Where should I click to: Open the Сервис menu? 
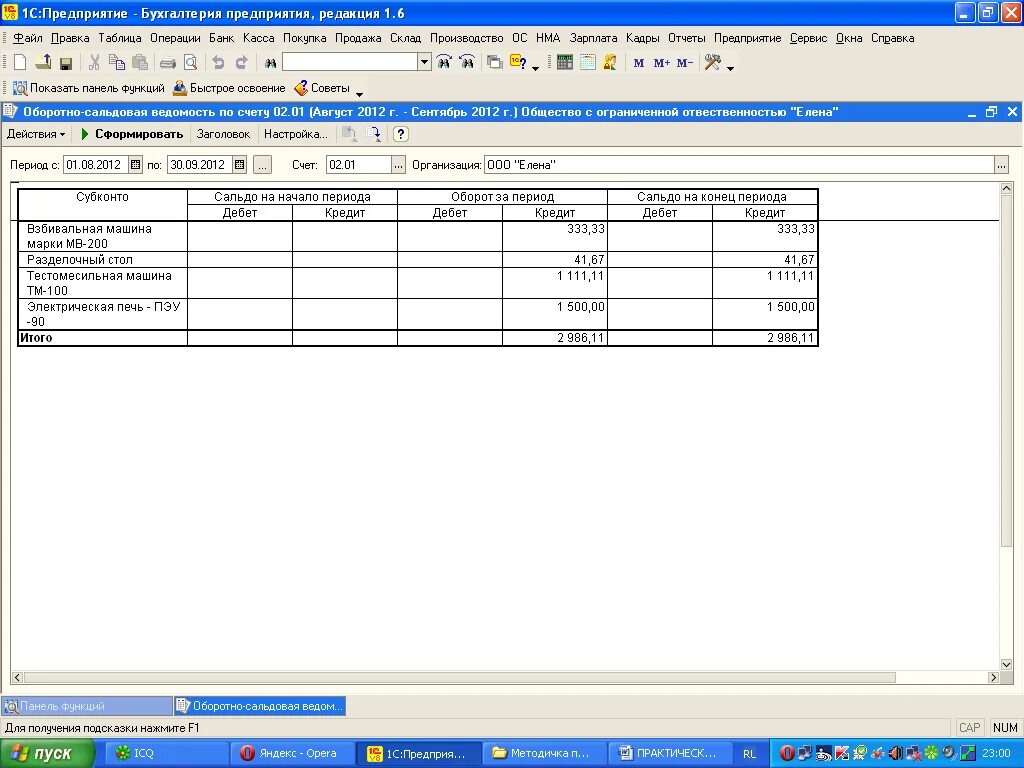(808, 38)
